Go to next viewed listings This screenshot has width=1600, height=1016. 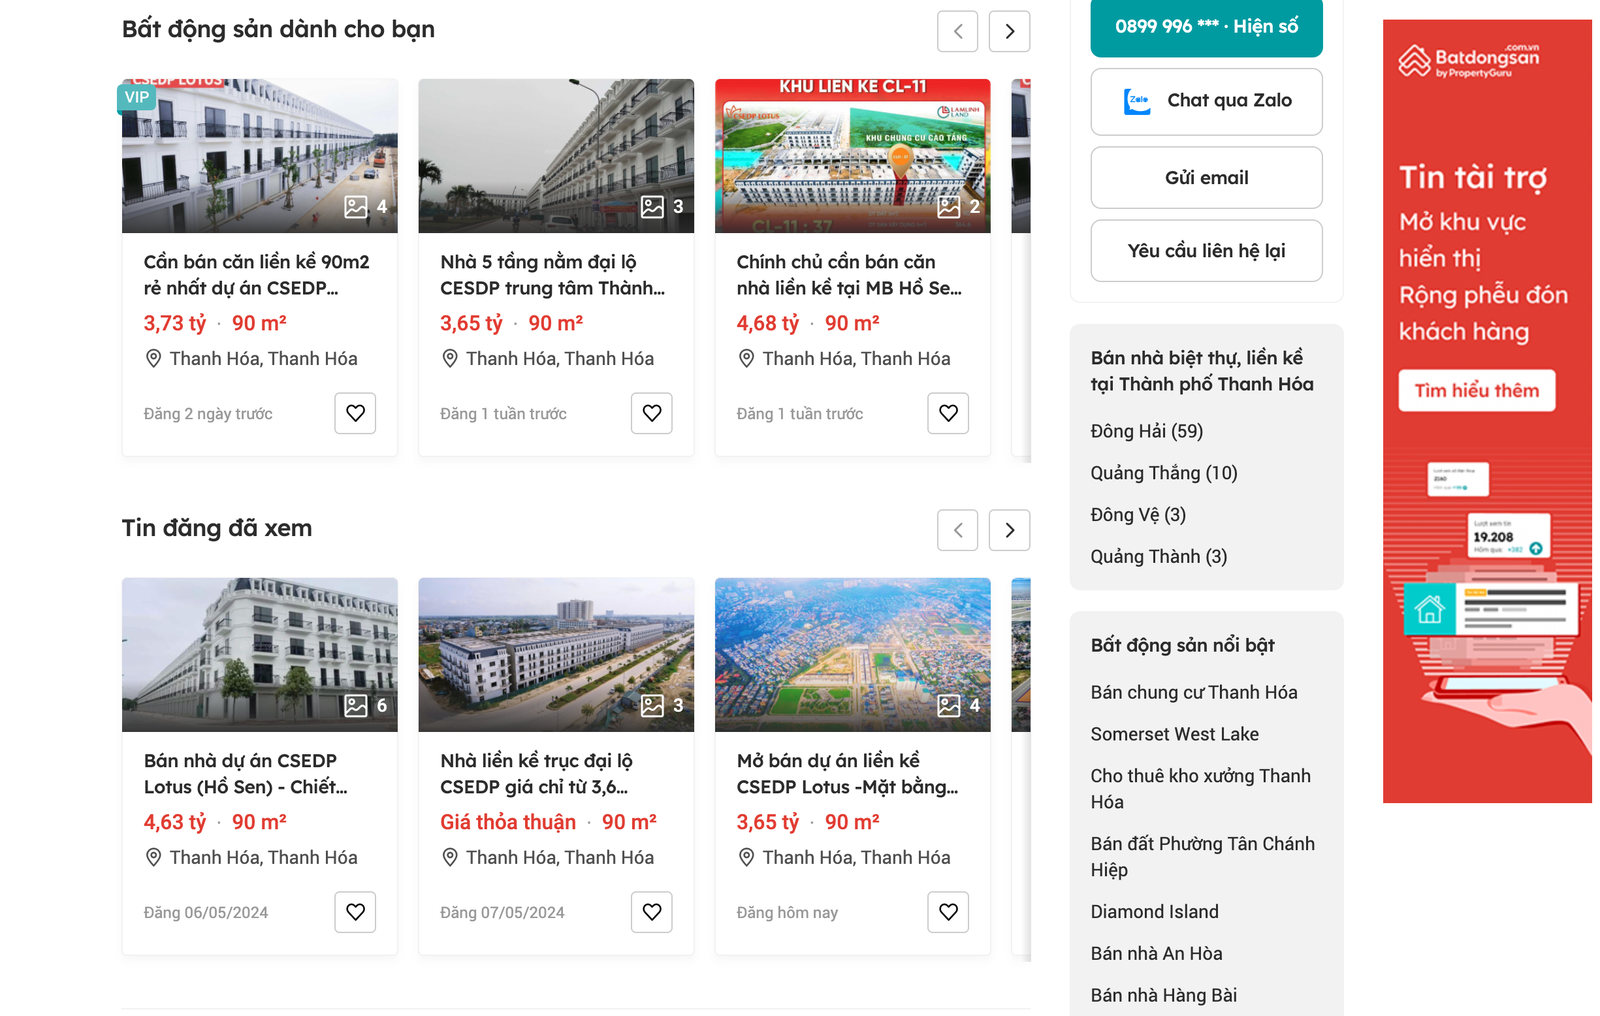(1009, 530)
